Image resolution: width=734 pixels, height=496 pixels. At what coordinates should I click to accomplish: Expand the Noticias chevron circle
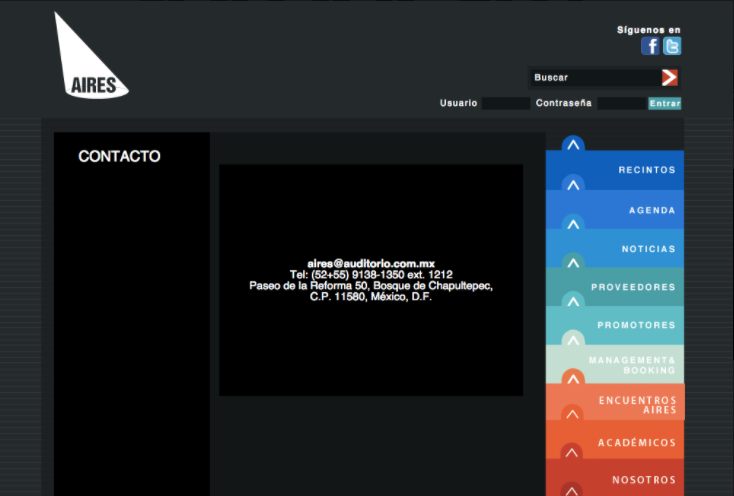pos(573,223)
